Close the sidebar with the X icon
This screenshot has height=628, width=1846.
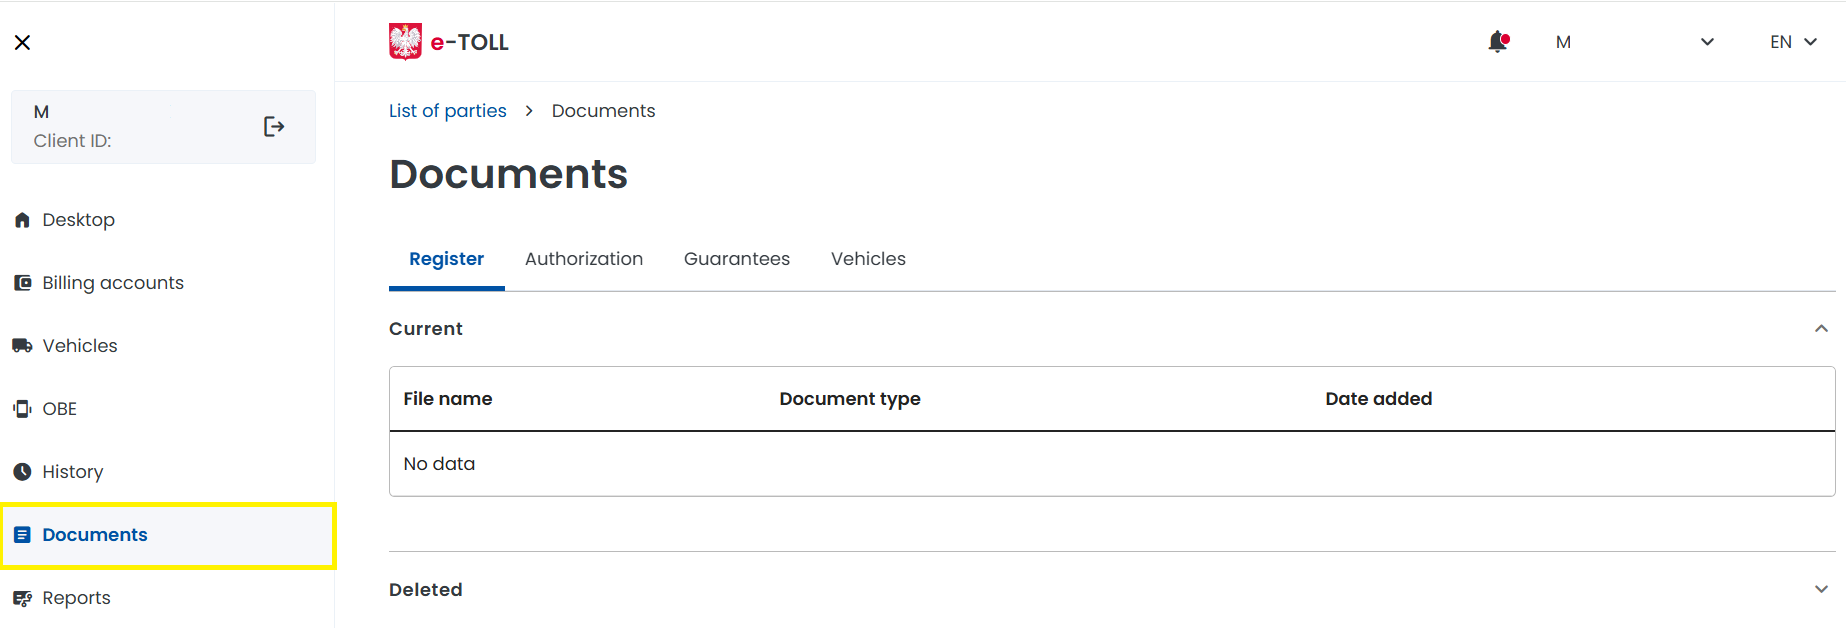[22, 42]
